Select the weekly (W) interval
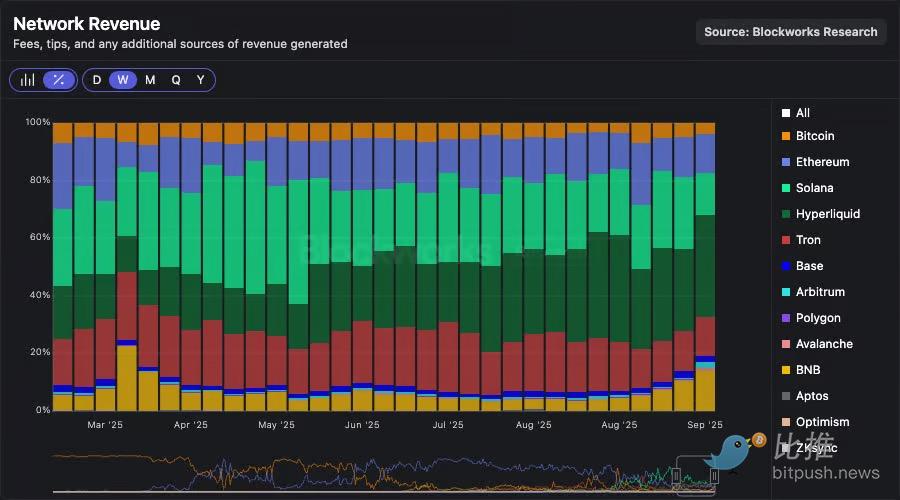 [x=123, y=80]
